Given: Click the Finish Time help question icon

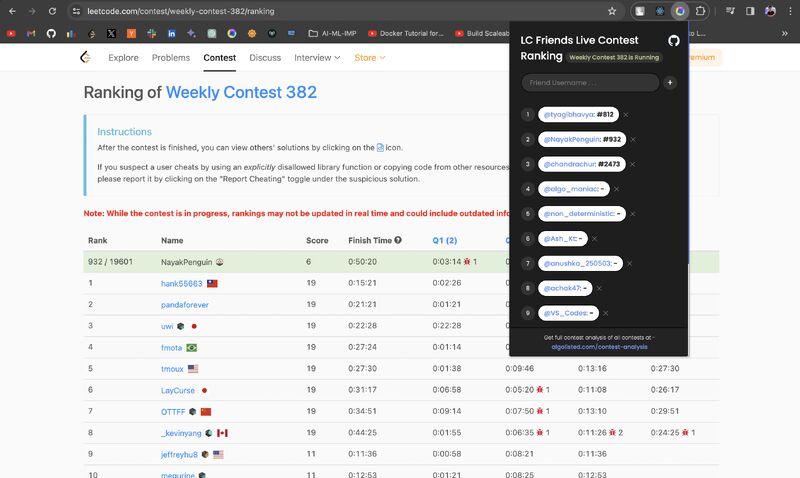Looking at the screenshot, I should [398, 240].
